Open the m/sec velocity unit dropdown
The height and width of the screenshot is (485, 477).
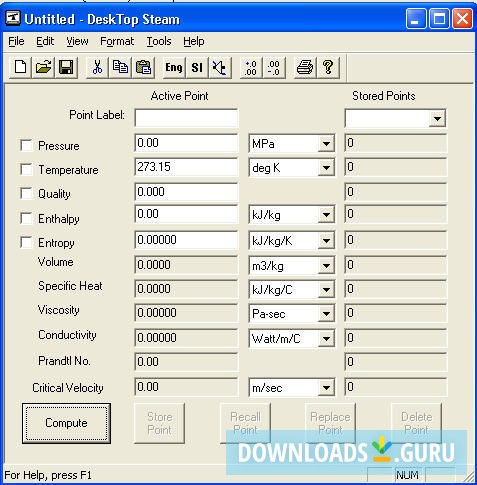(x=326, y=388)
